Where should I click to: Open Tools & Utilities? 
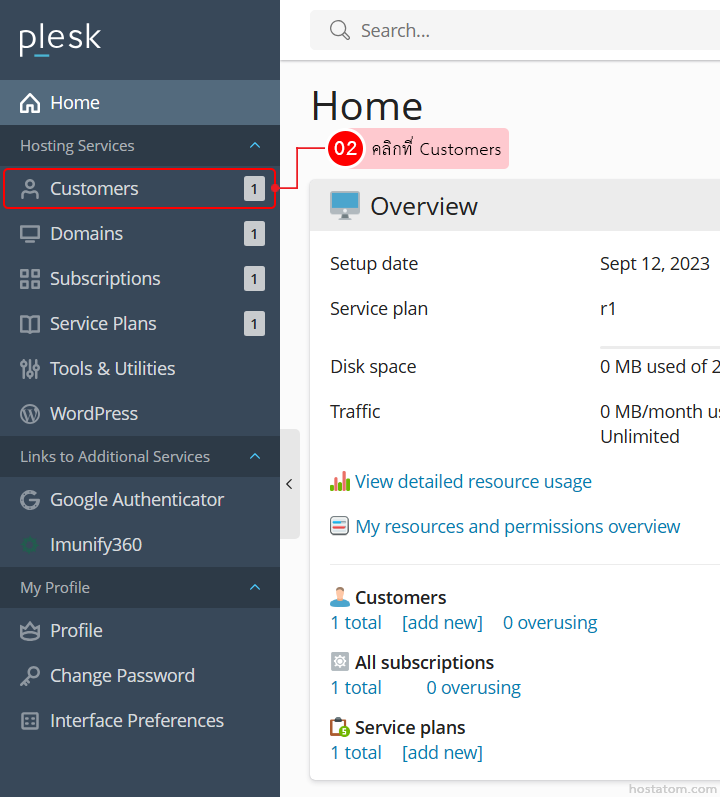click(112, 369)
